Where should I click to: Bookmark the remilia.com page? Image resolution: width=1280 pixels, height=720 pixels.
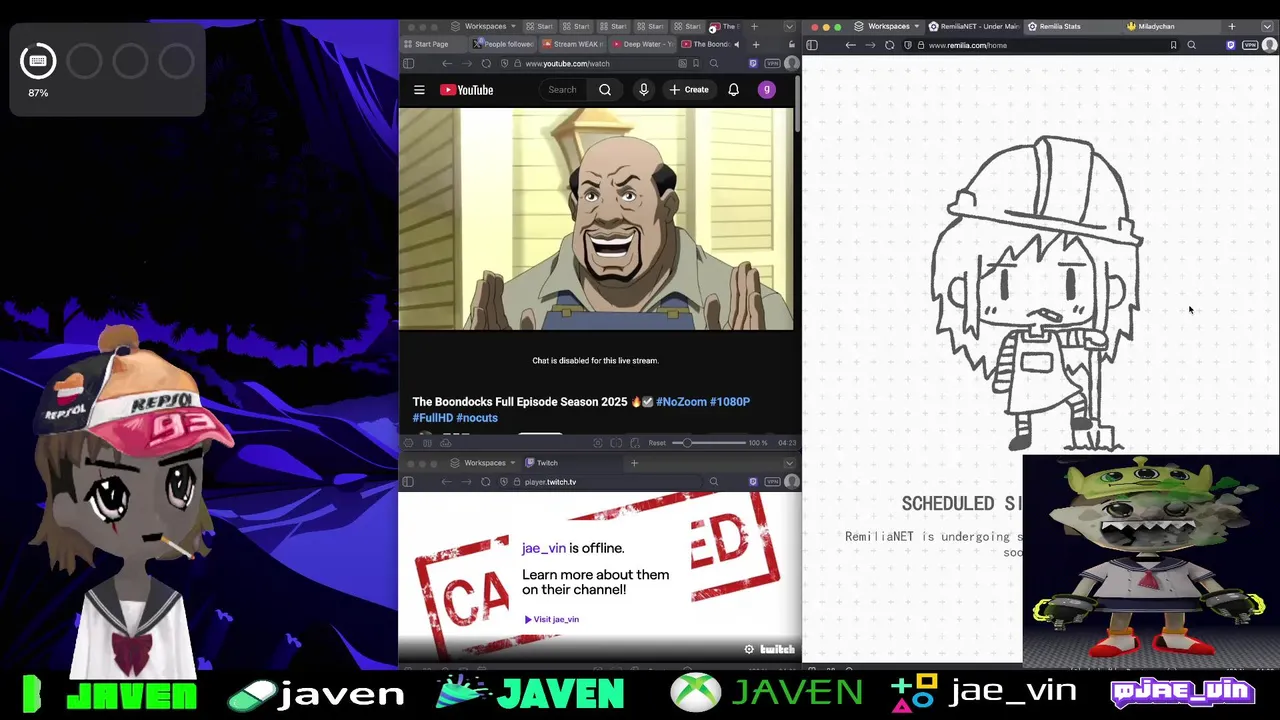click(1173, 45)
